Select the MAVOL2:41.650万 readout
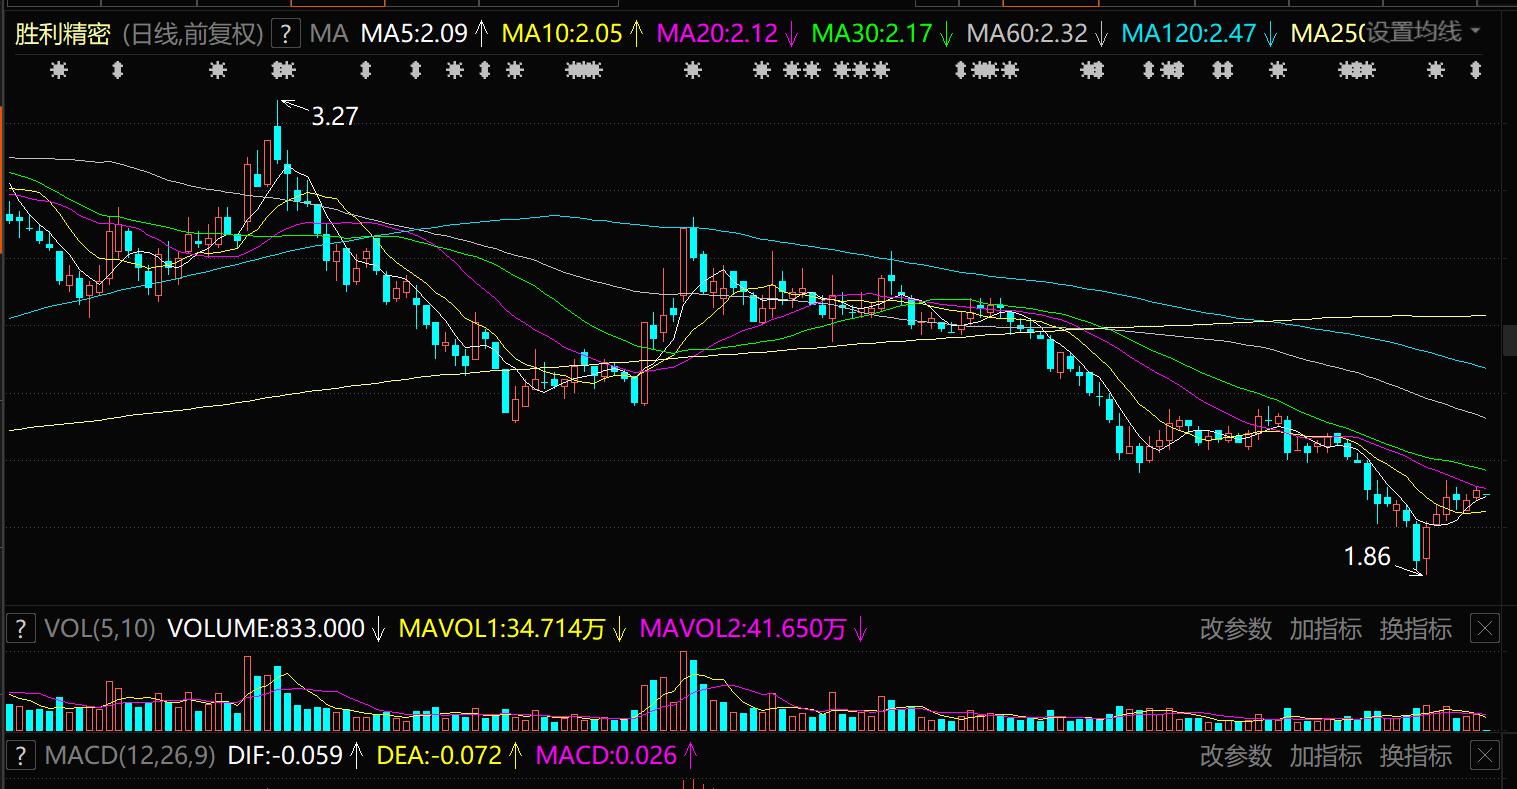Viewport: 1517px width, 789px height. (742, 629)
